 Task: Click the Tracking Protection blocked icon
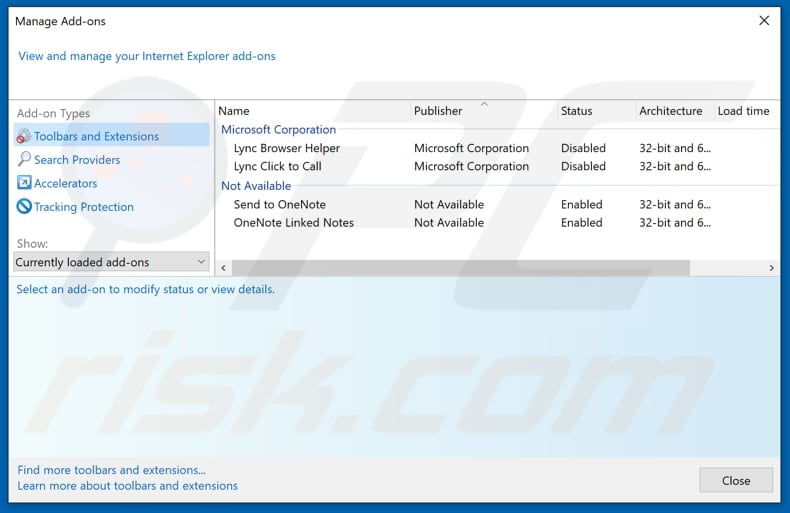24,207
